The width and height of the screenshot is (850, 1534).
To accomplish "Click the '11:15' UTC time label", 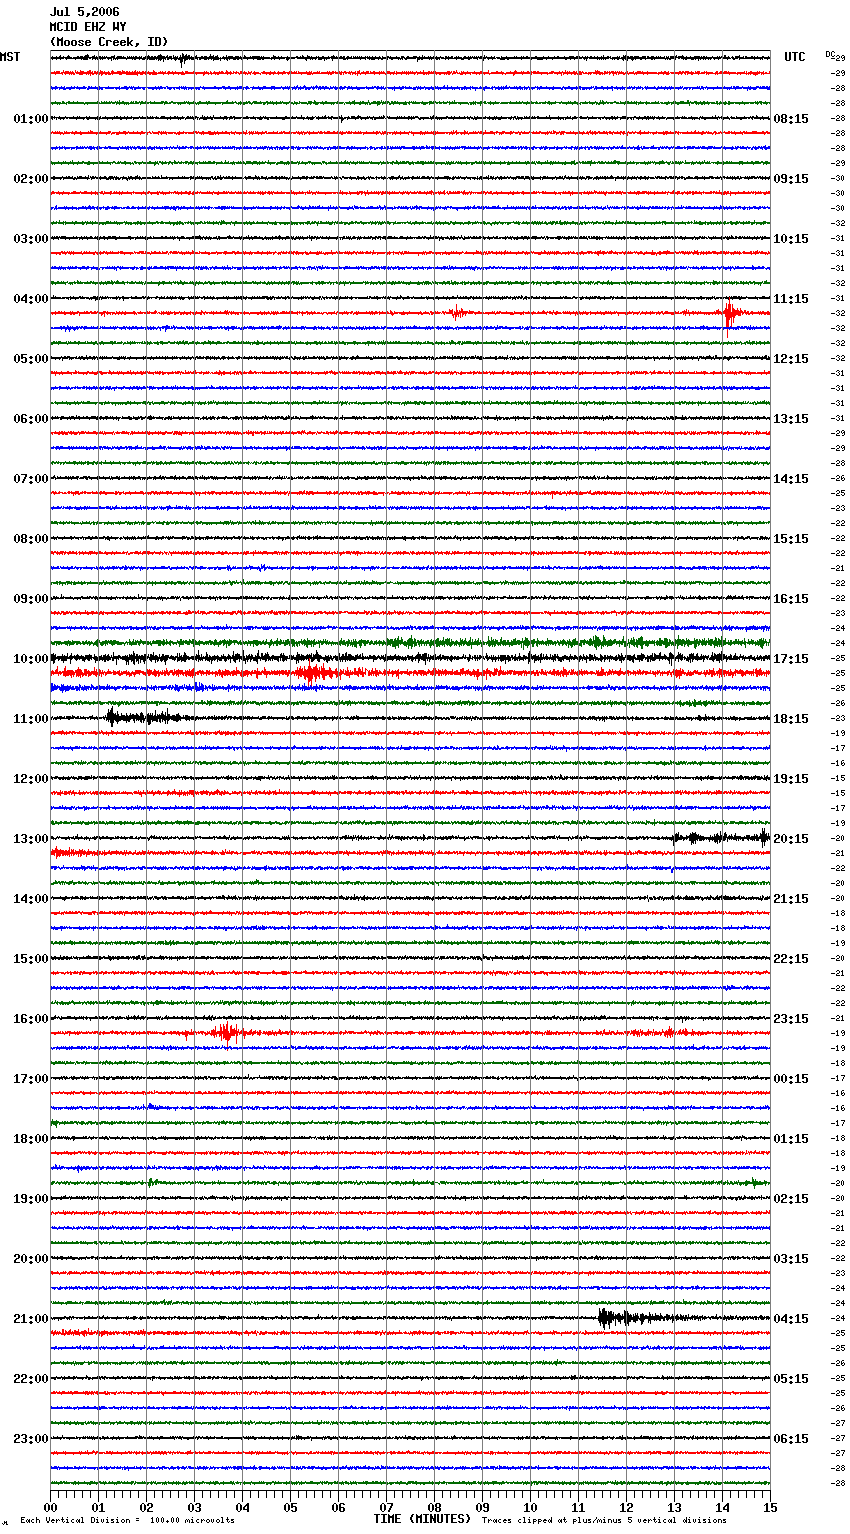I will [791, 299].
